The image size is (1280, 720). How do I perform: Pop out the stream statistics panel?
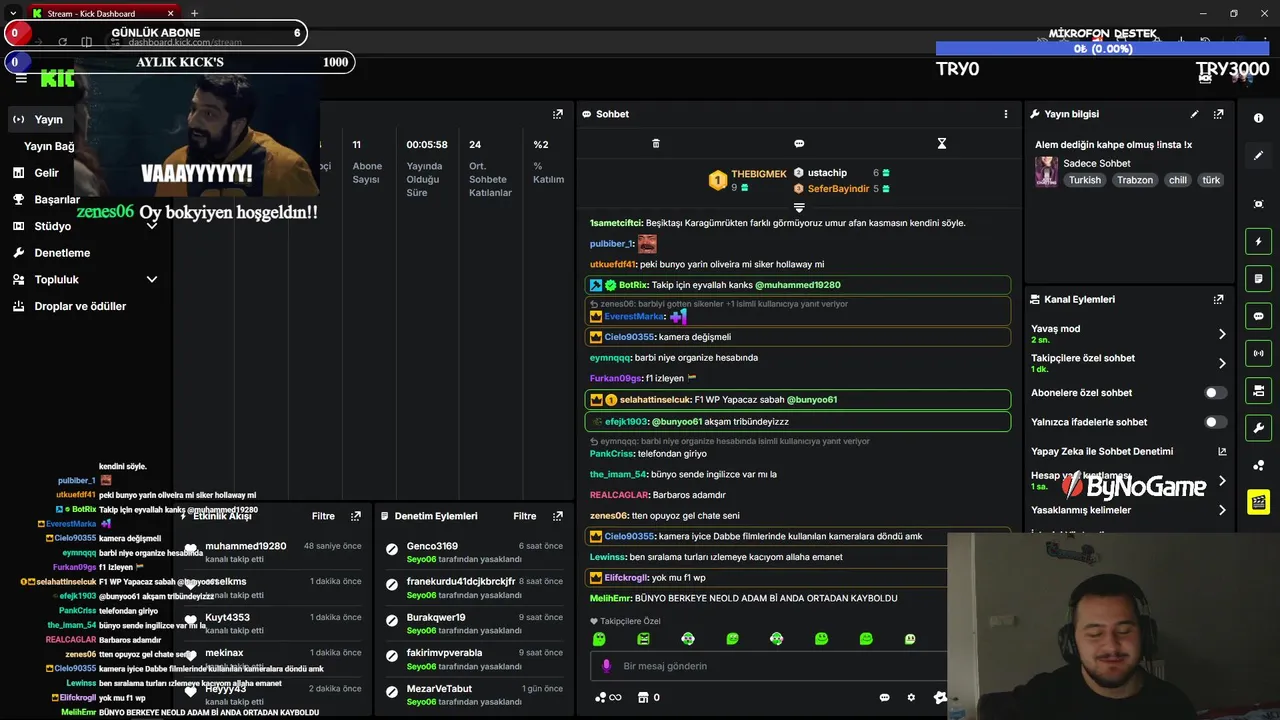558,114
